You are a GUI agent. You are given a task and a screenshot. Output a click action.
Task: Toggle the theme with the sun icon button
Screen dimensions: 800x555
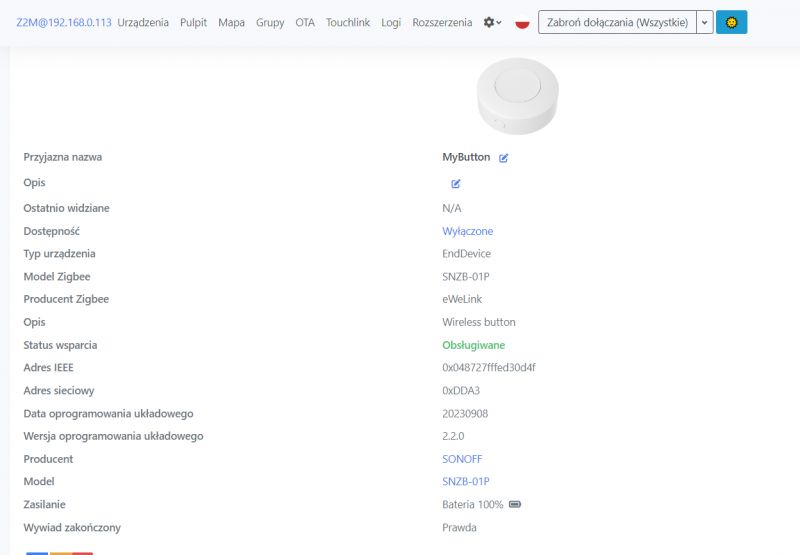point(731,22)
